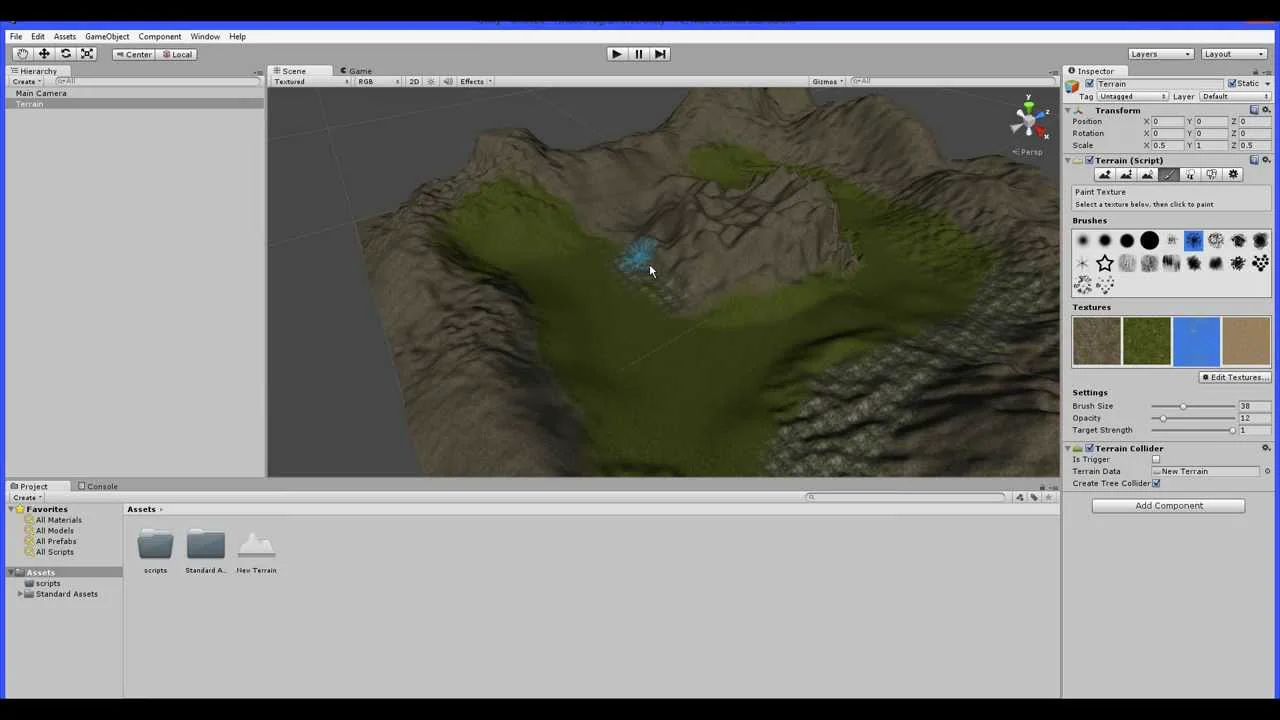Open the Terrain Settings gear tool

click(1233, 175)
